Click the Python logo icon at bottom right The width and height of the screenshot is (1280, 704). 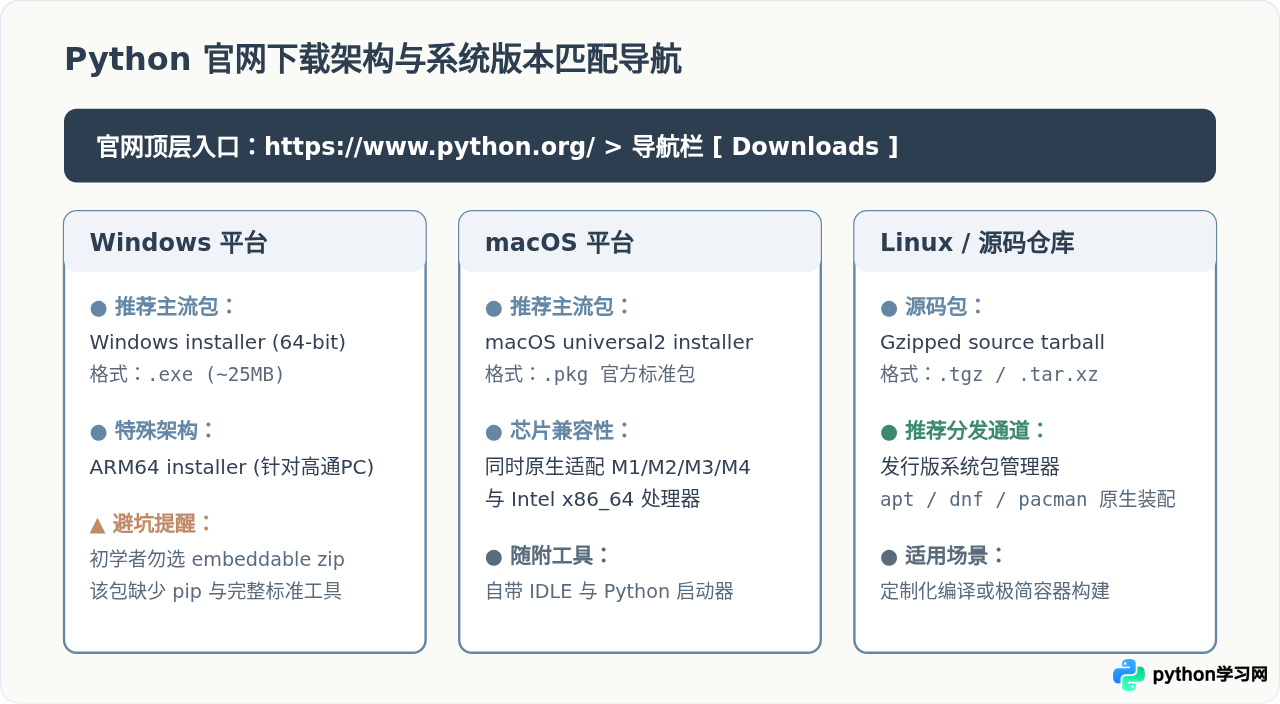click(1129, 675)
